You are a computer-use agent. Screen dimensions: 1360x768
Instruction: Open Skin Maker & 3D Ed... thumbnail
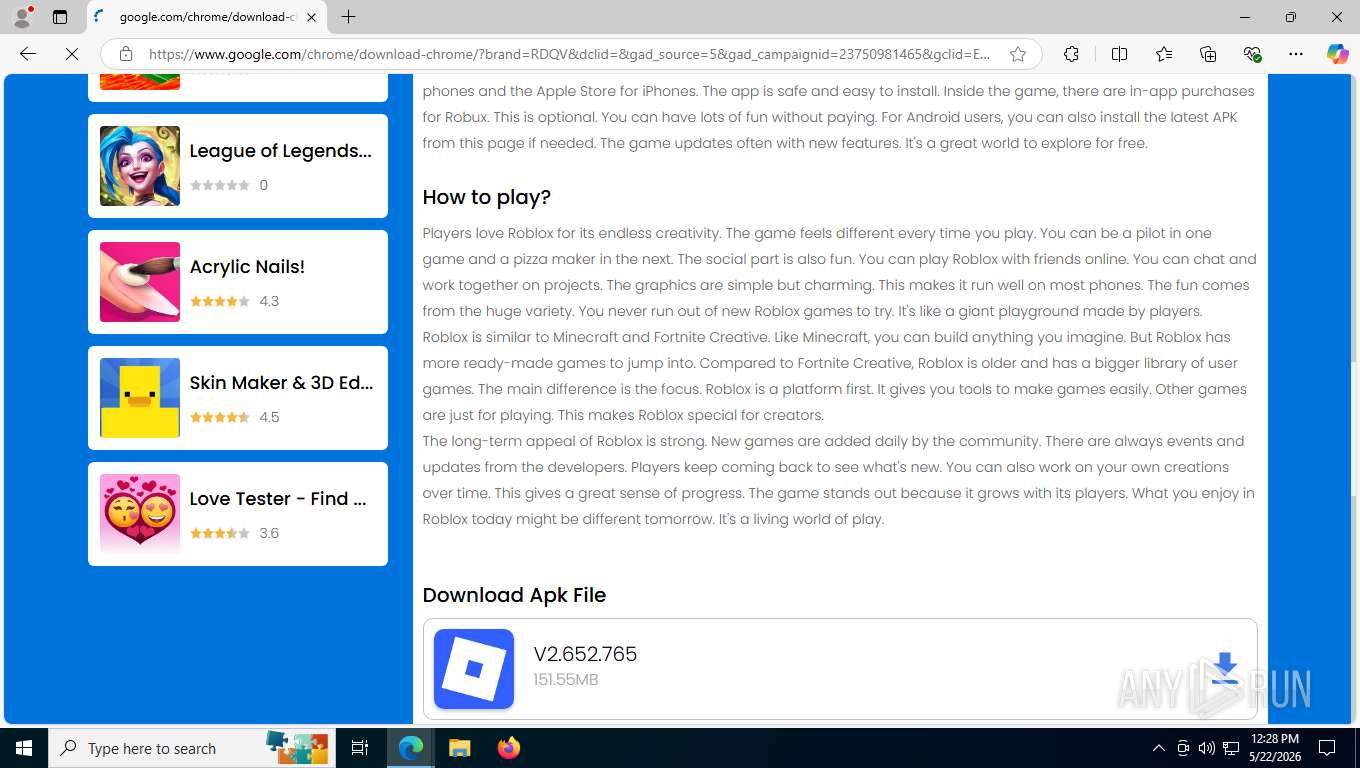pyautogui.click(x=140, y=398)
